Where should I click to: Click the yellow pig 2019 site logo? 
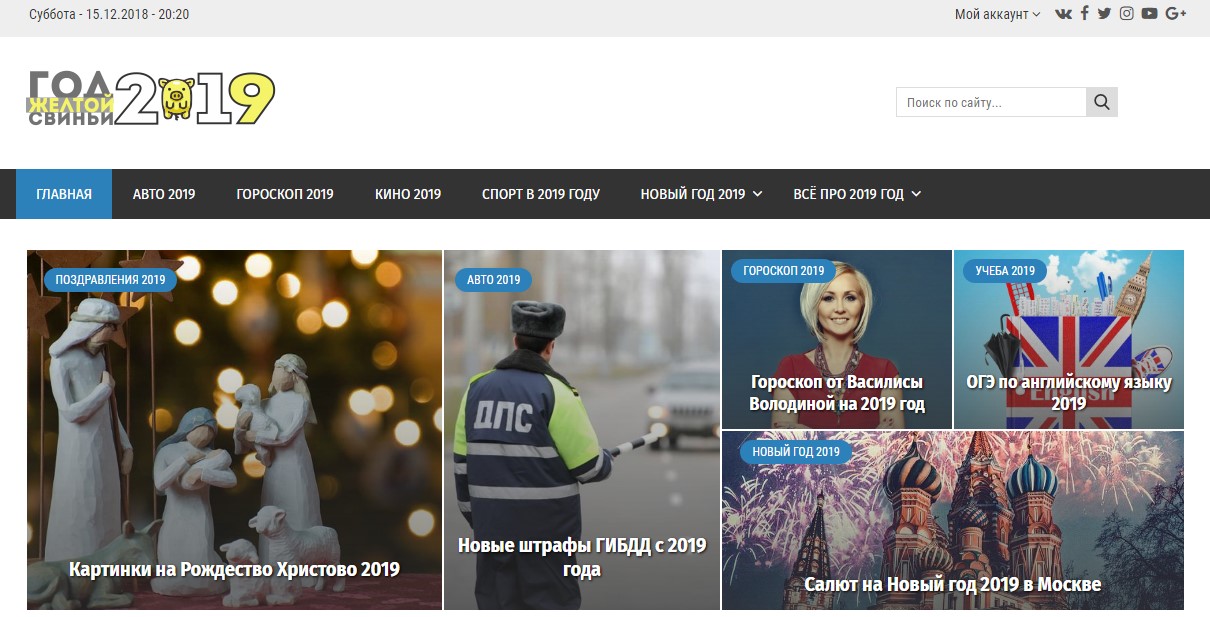pos(150,99)
